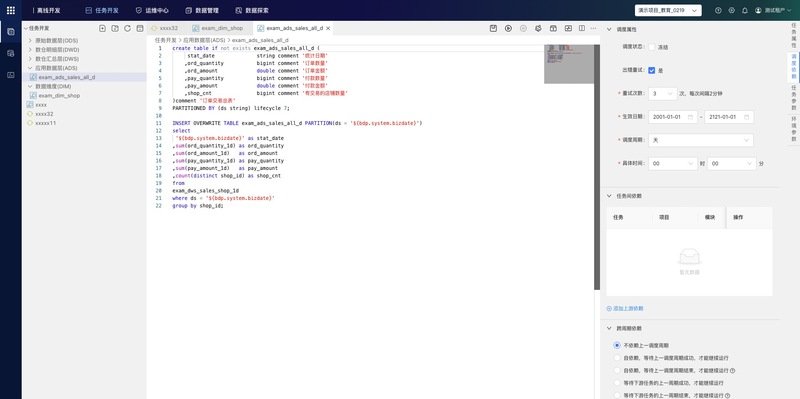Uncheck the 出错重试 retry checkbox
The width and height of the screenshot is (800, 399).
click(652, 70)
